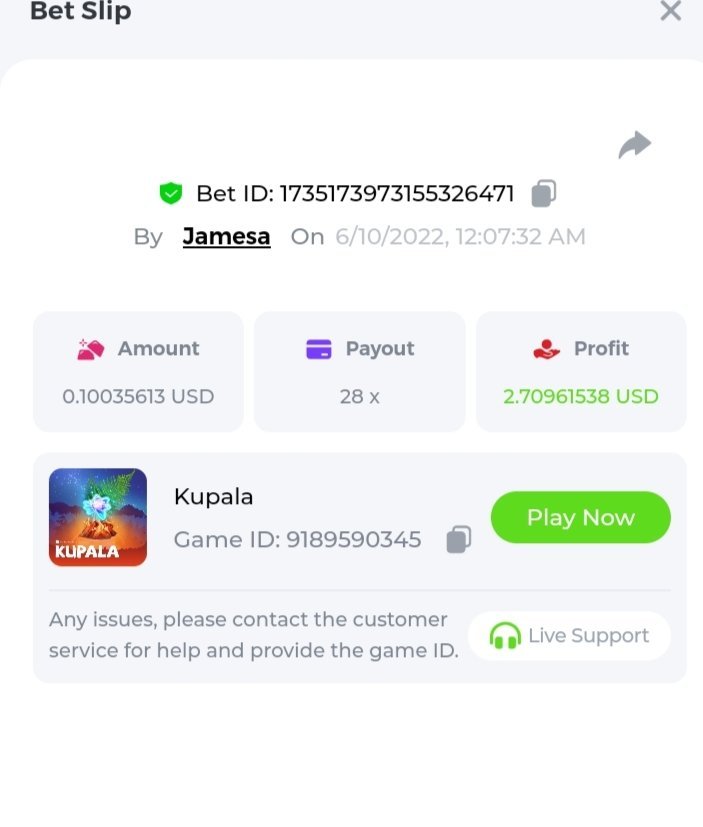Open the Kupala game thumbnail
This screenshot has width=703, height=827.
click(x=98, y=517)
